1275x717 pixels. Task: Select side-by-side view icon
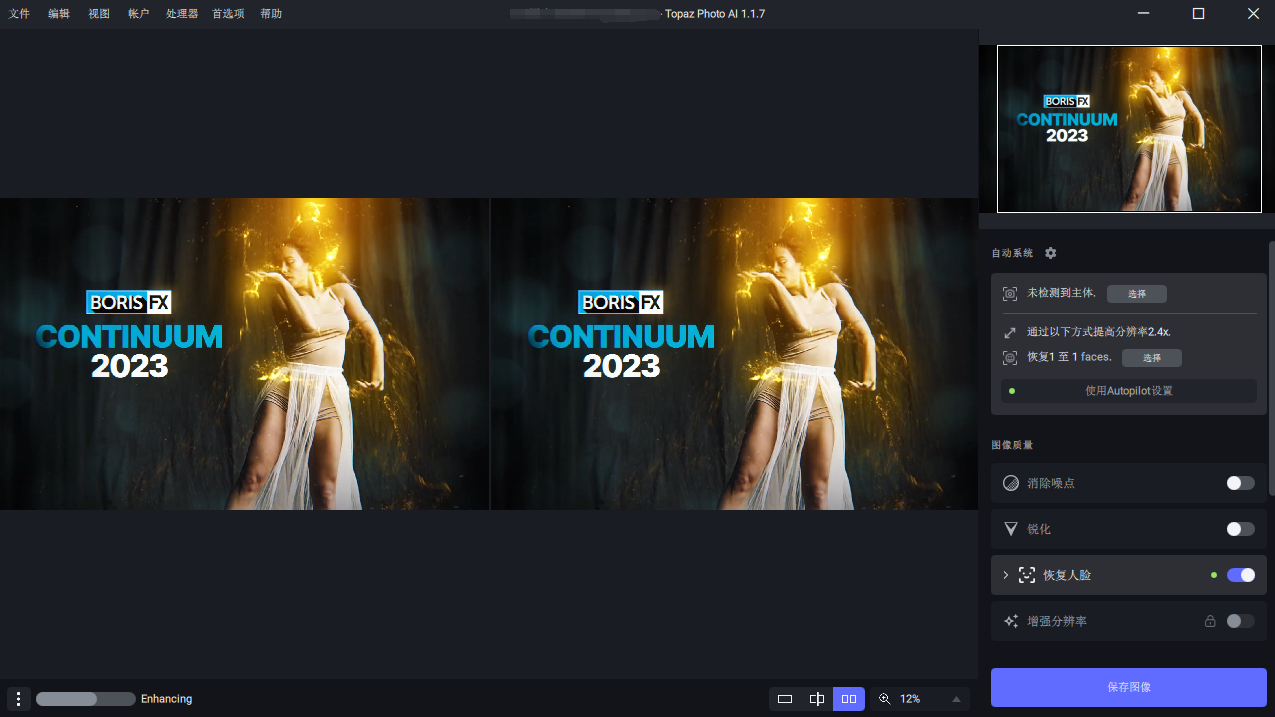(849, 699)
